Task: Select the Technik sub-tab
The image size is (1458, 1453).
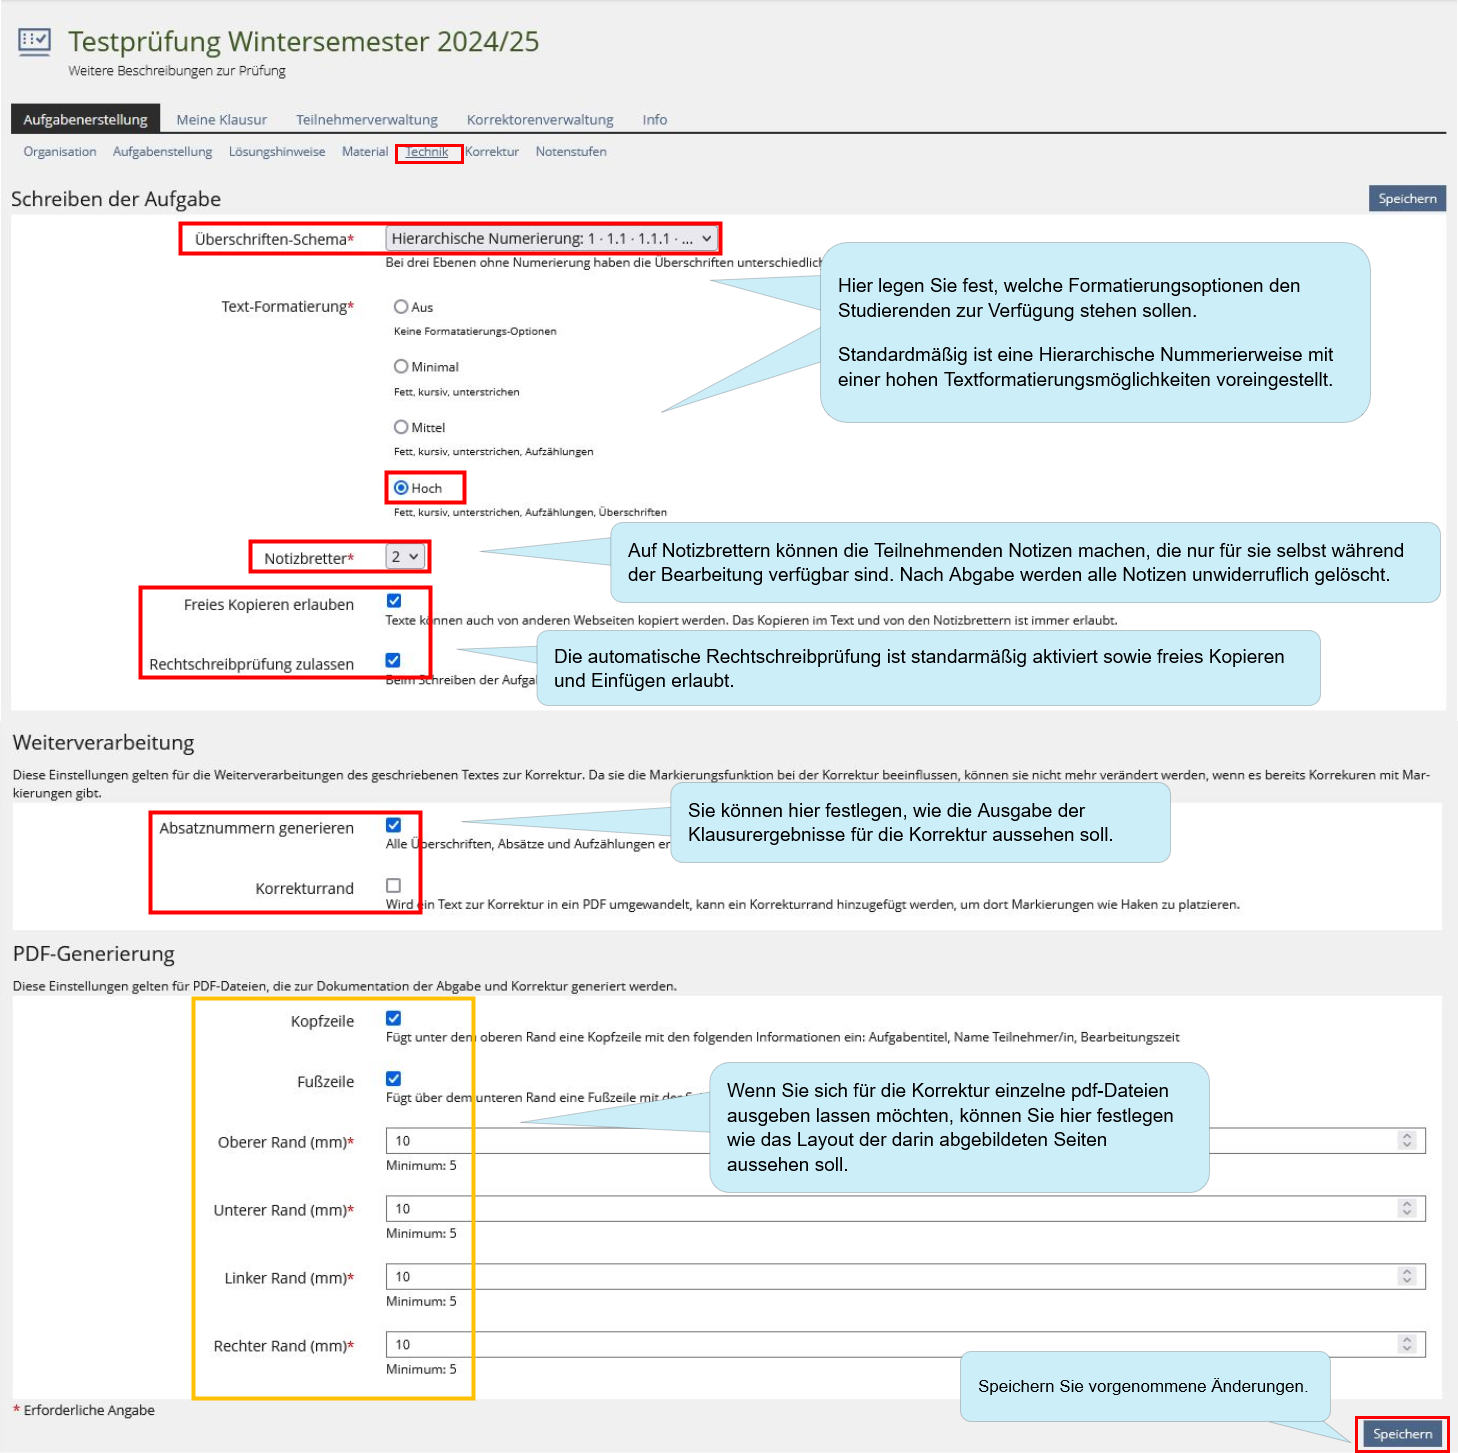Action: click(427, 152)
